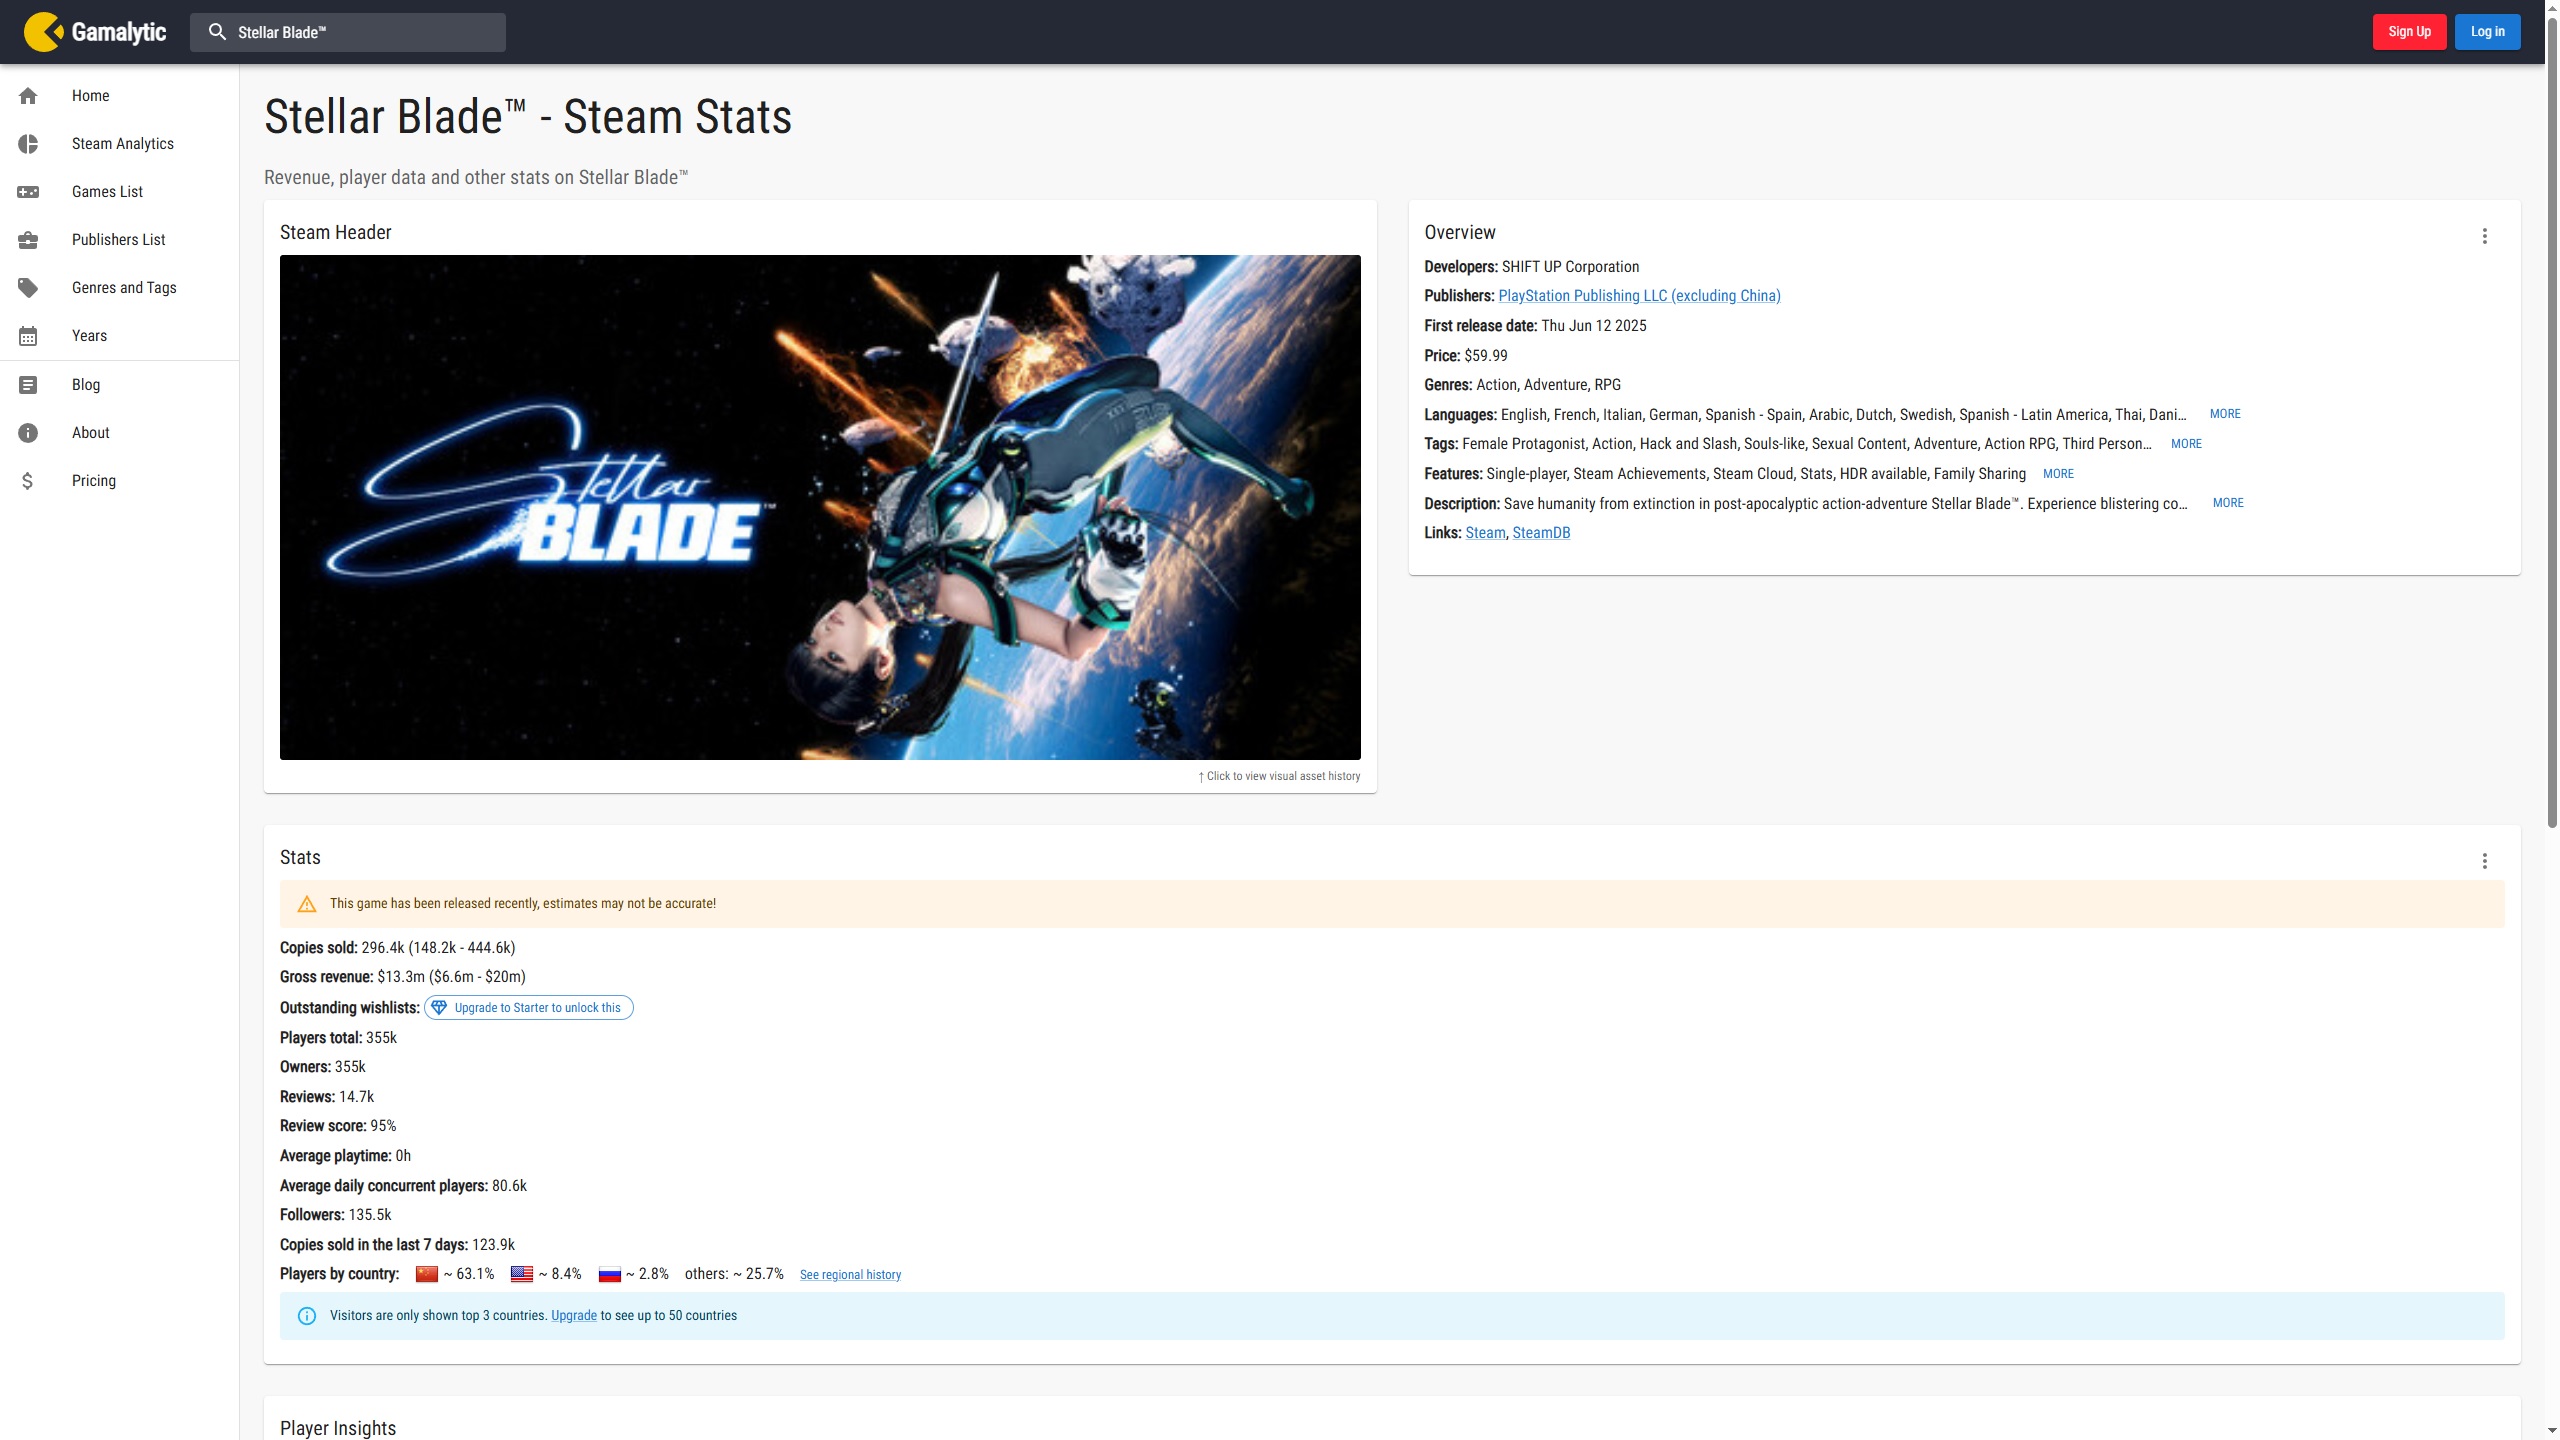Screen dimensions: 2560x1440
Task: Open Games List in sidebar
Action: (x=120, y=192)
